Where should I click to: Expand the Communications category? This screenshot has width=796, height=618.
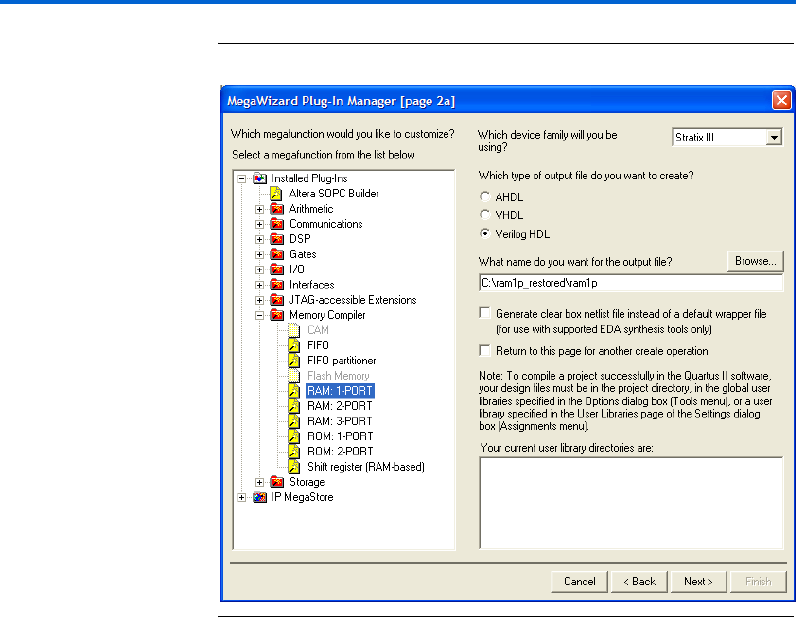pyautogui.click(x=259, y=224)
